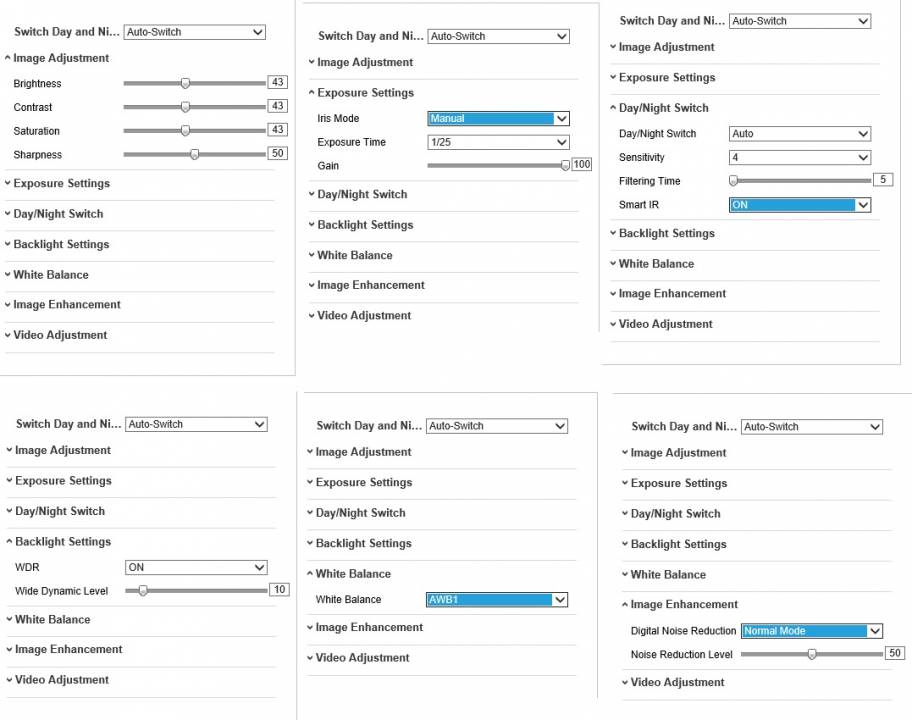912x720 pixels.
Task: Collapse the expanded Exposure Settings section
Action: 361,92
